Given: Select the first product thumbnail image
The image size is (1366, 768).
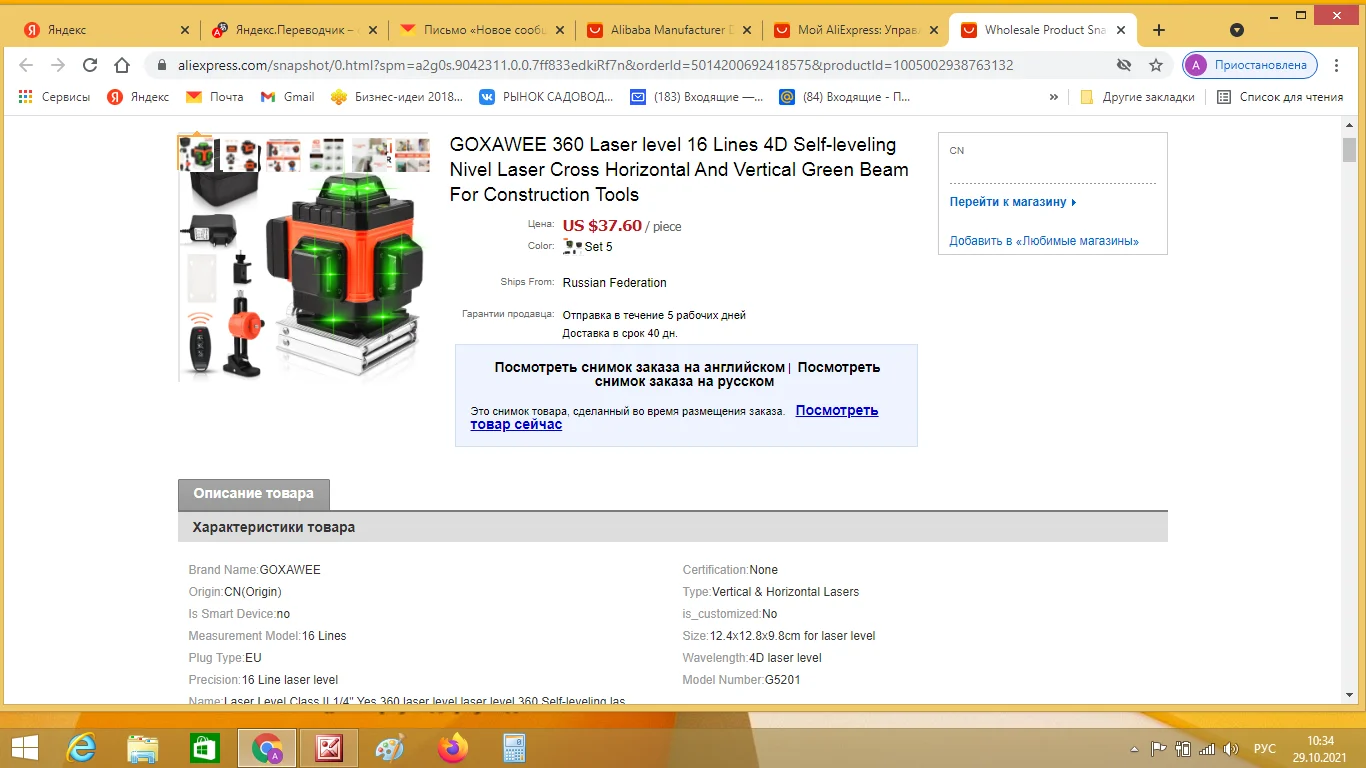Looking at the screenshot, I should 195,152.
